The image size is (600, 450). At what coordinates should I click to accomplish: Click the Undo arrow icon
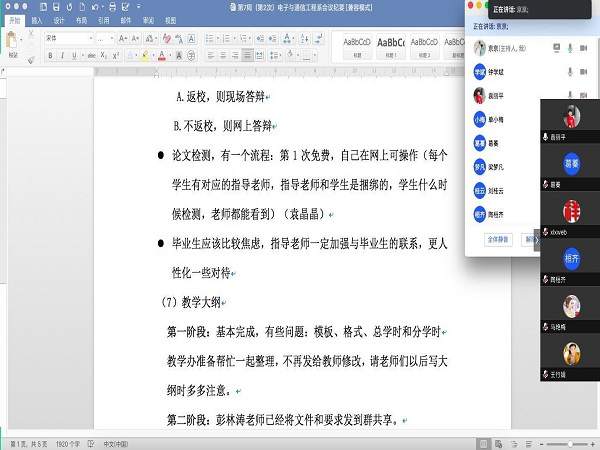pyautogui.click(x=96, y=7)
